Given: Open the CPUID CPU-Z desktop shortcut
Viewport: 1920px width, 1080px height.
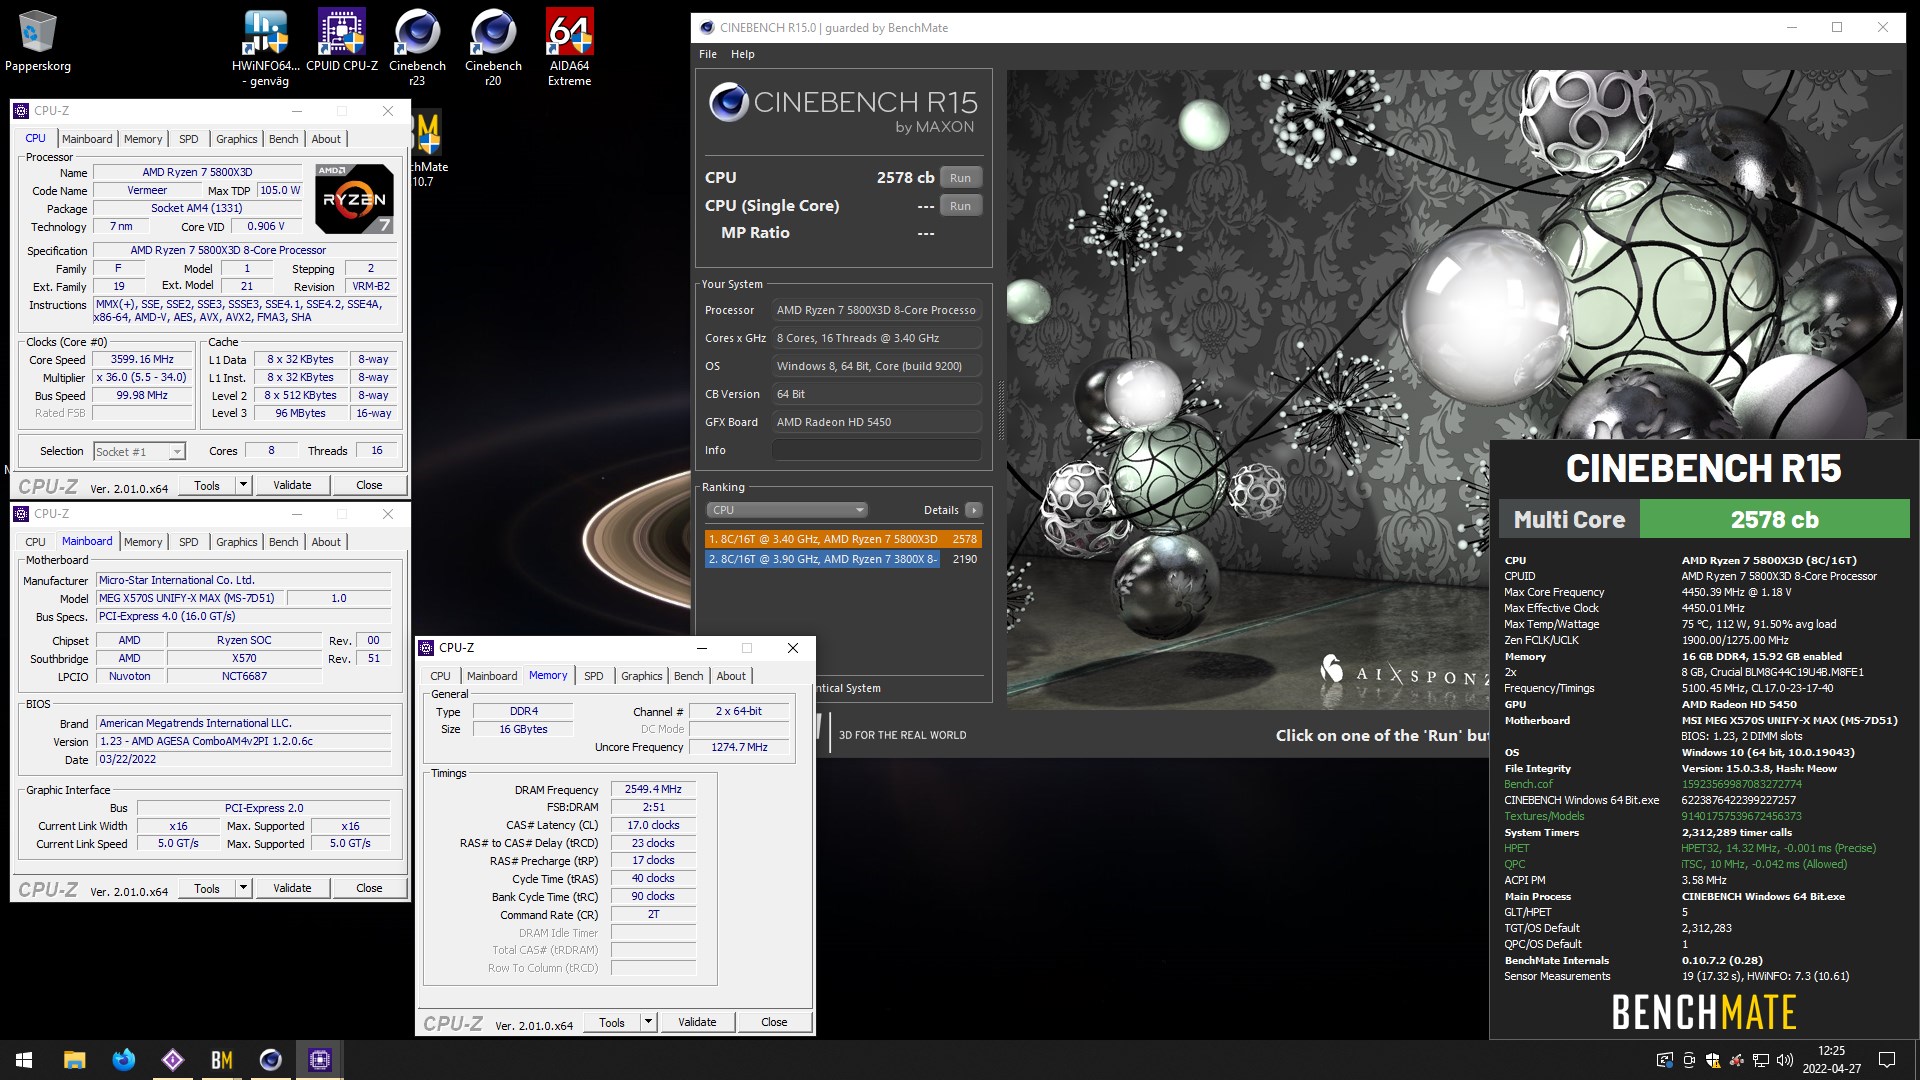Looking at the screenshot, I should 342,40.
